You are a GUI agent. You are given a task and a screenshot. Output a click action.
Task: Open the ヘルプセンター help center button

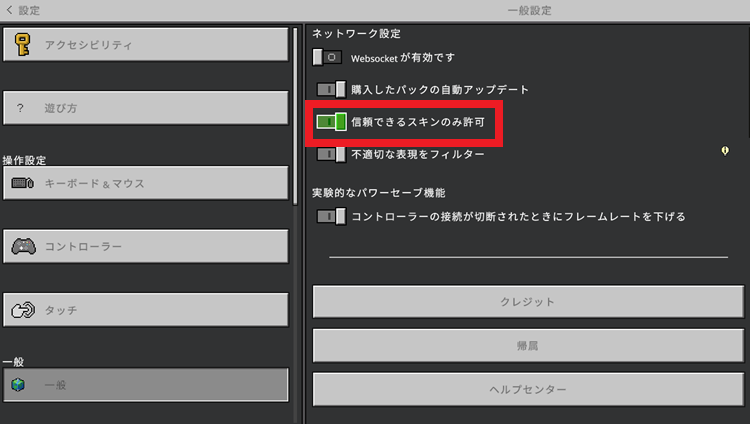(528, 390)
